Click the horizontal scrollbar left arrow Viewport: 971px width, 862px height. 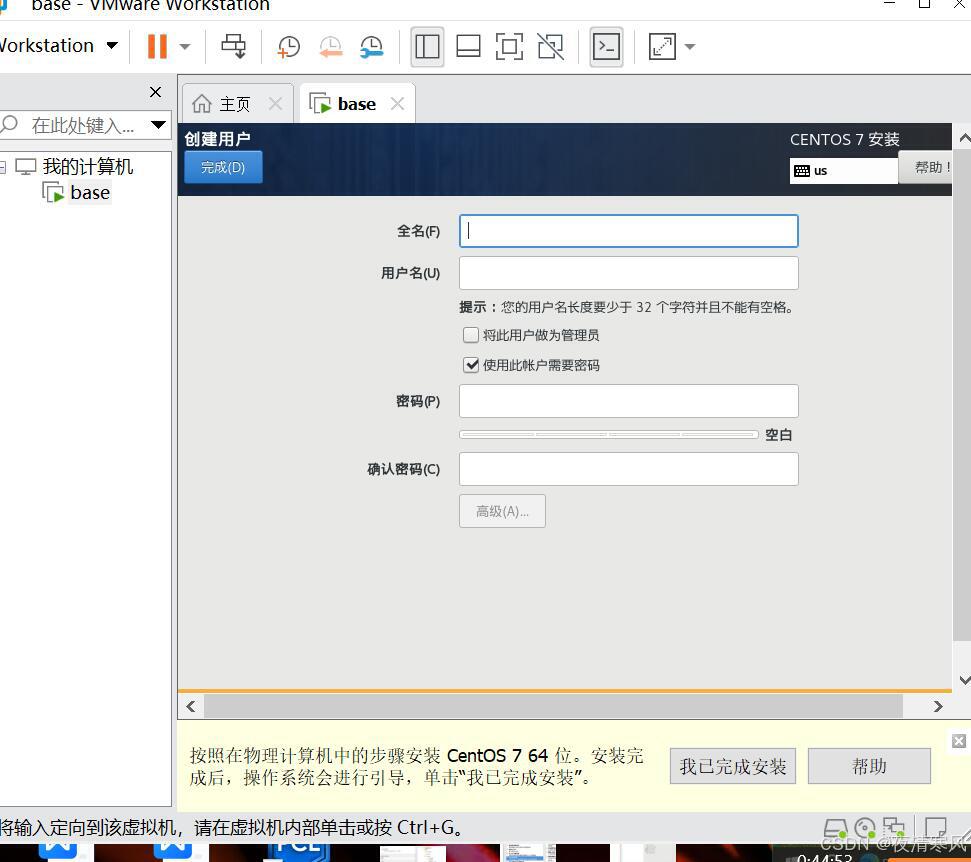[191, 707]
